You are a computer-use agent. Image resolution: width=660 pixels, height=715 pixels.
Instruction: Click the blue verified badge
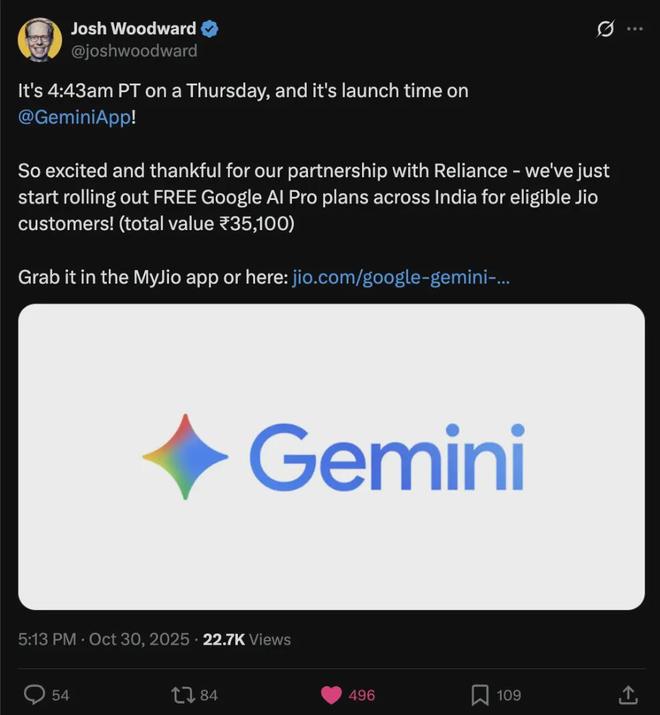click(x=210, y=29)
